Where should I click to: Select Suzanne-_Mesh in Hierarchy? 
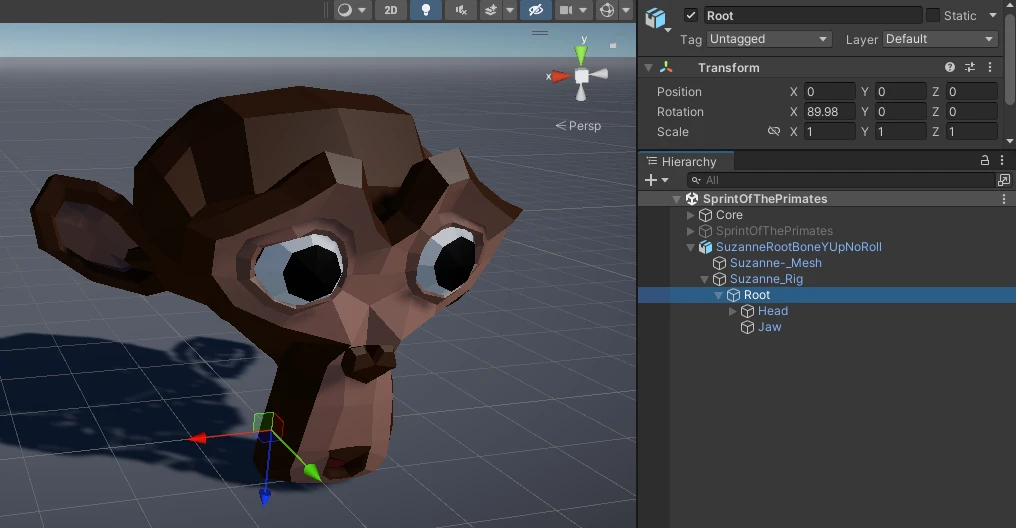pyautogui.click(x=776, y=263)
